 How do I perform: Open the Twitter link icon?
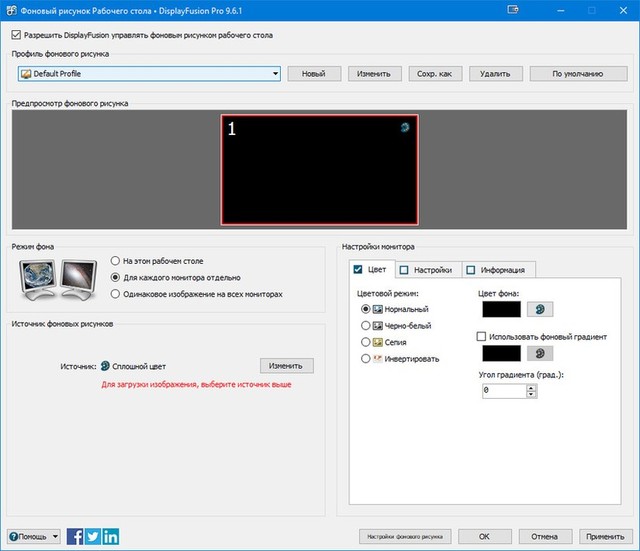[93, 537]
